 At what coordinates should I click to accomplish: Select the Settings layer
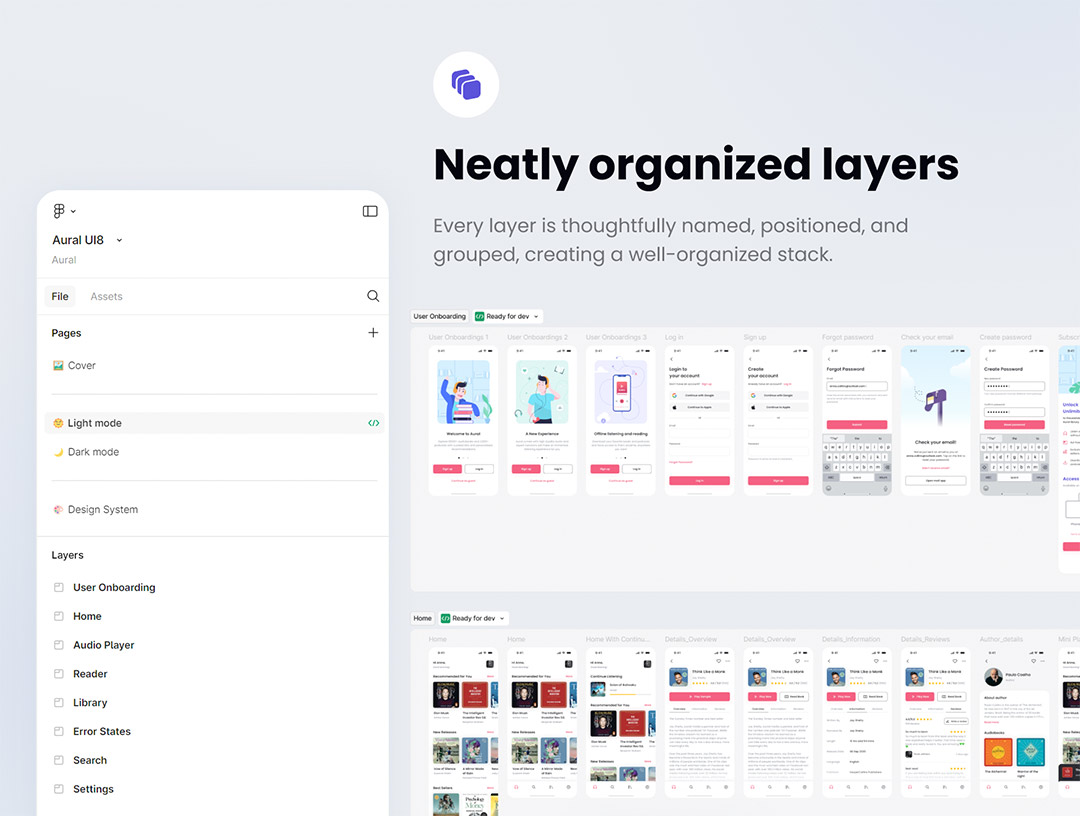(93, 789)
